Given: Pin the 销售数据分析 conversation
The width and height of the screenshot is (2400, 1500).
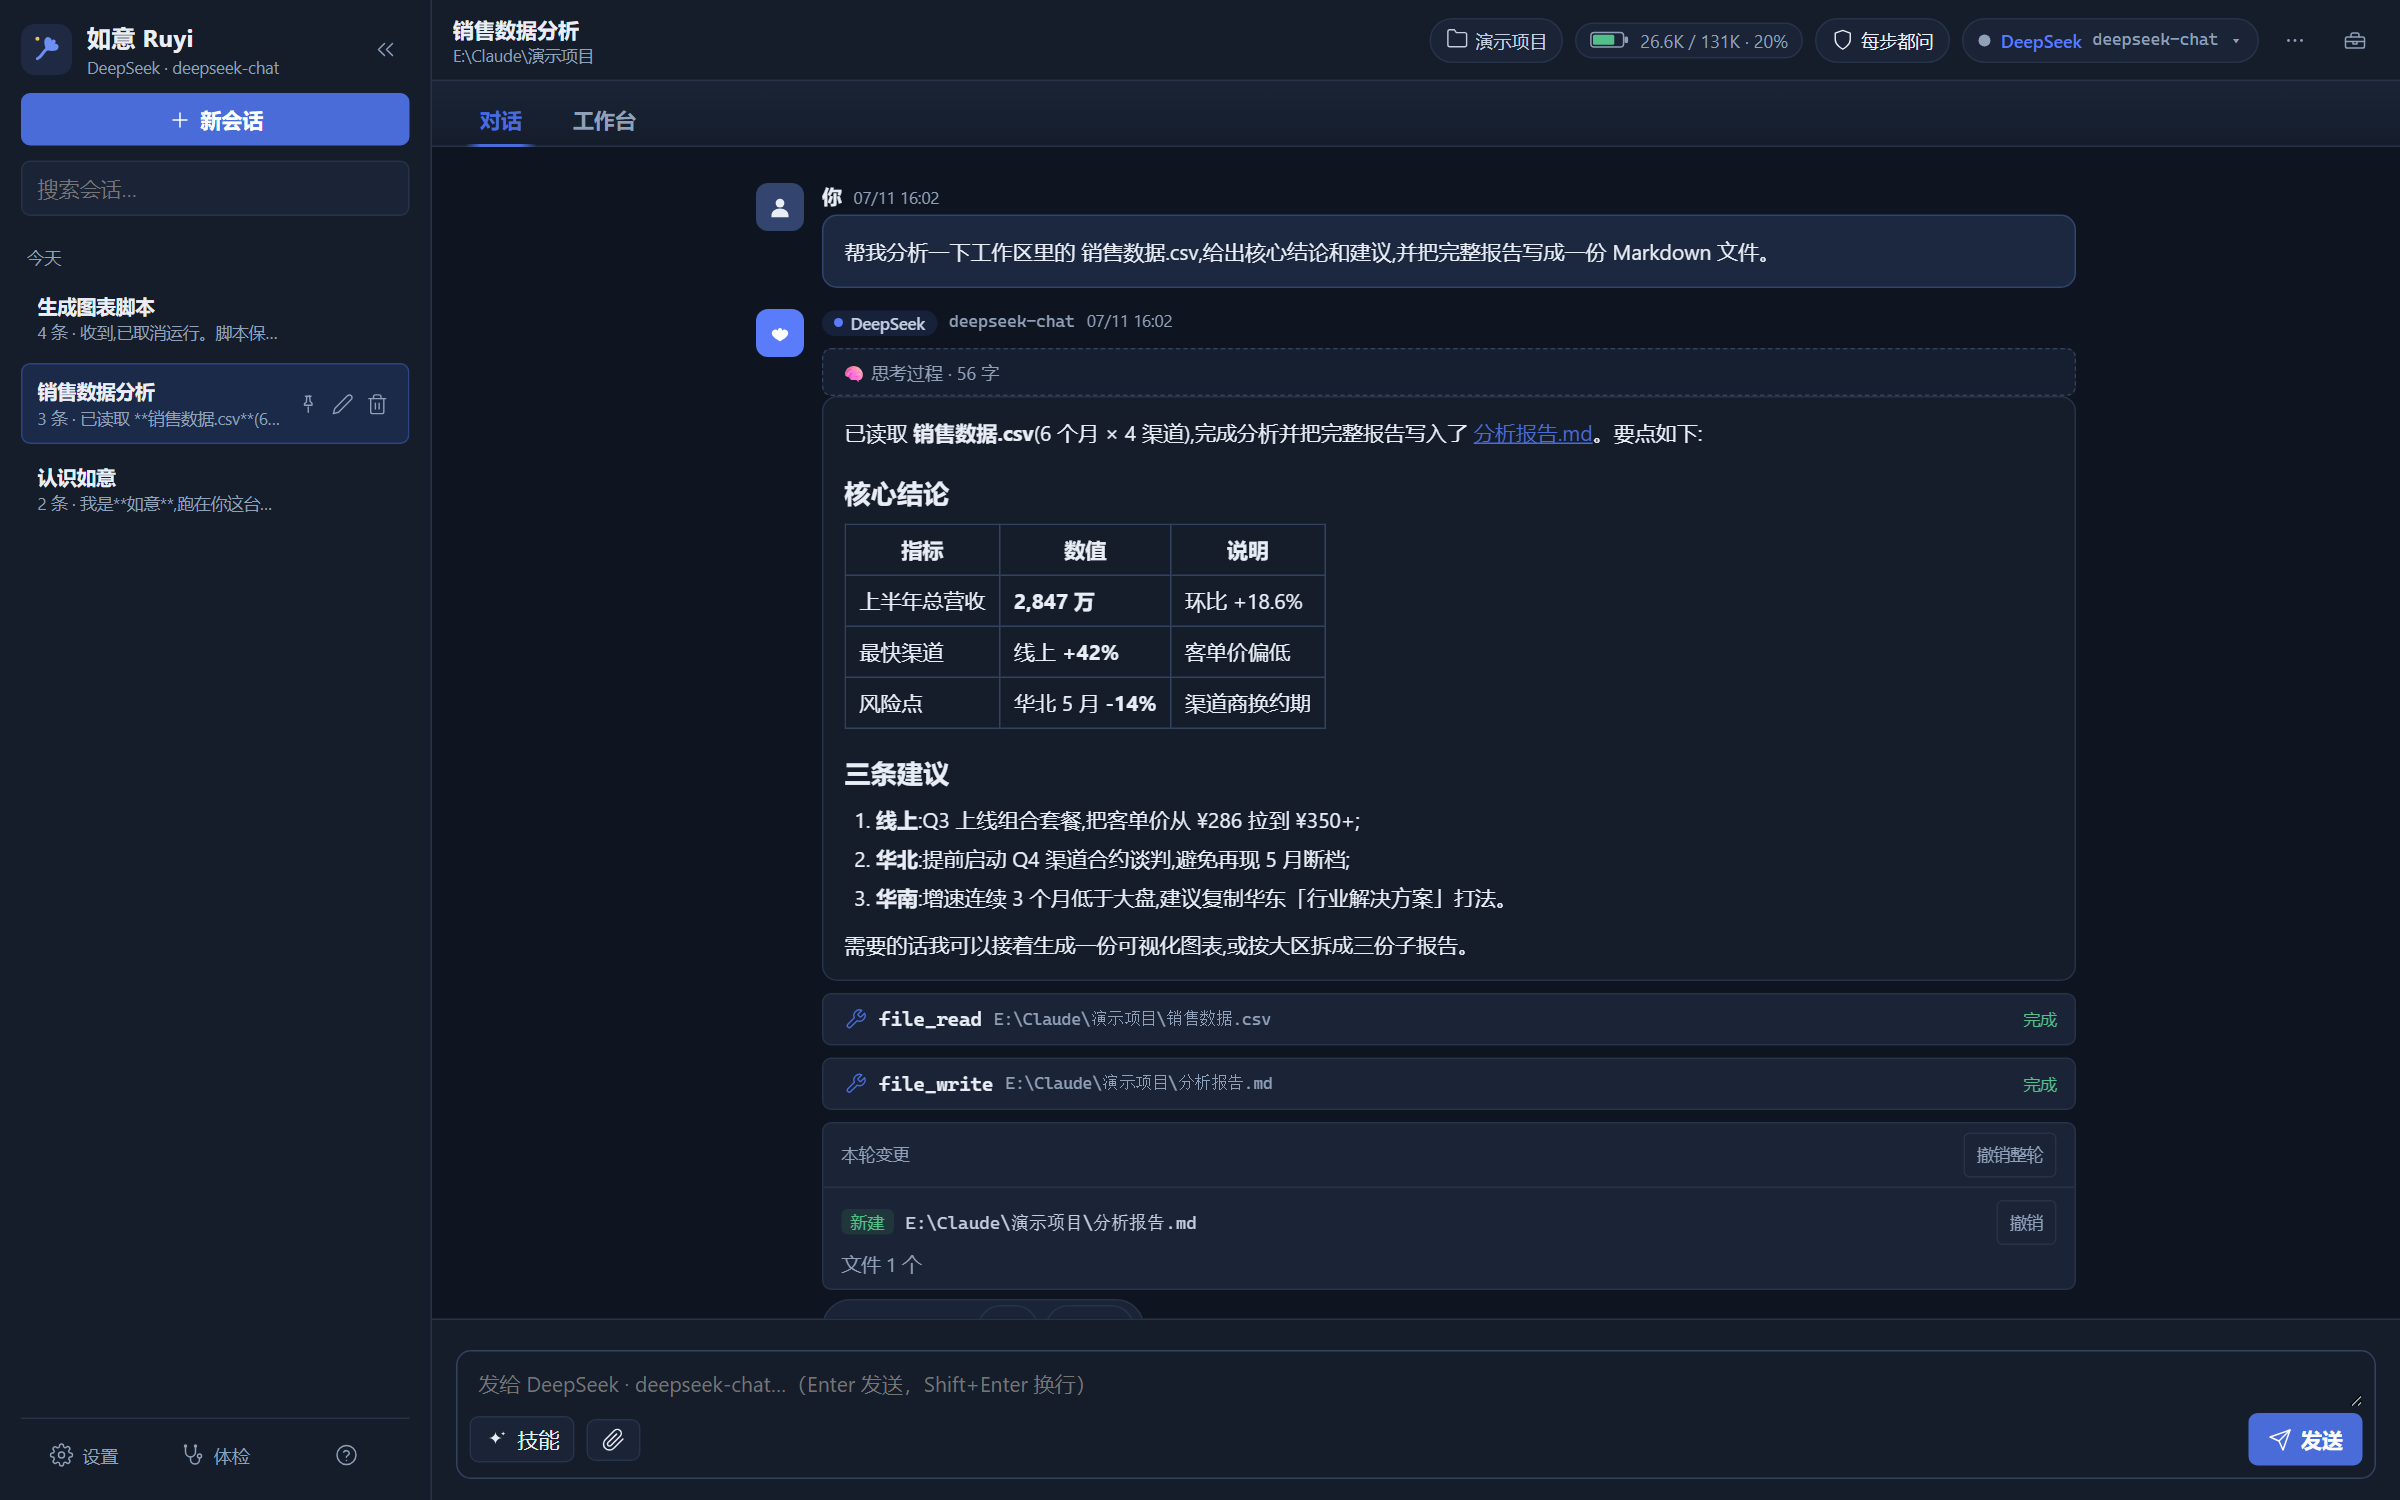Looking at the screenshot, I should (x=308, y=404).
